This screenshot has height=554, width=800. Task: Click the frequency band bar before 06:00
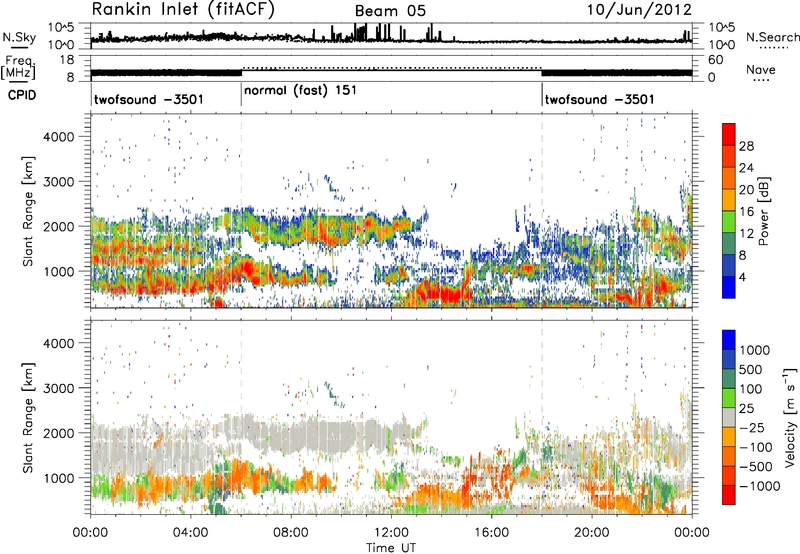point(166,72)
